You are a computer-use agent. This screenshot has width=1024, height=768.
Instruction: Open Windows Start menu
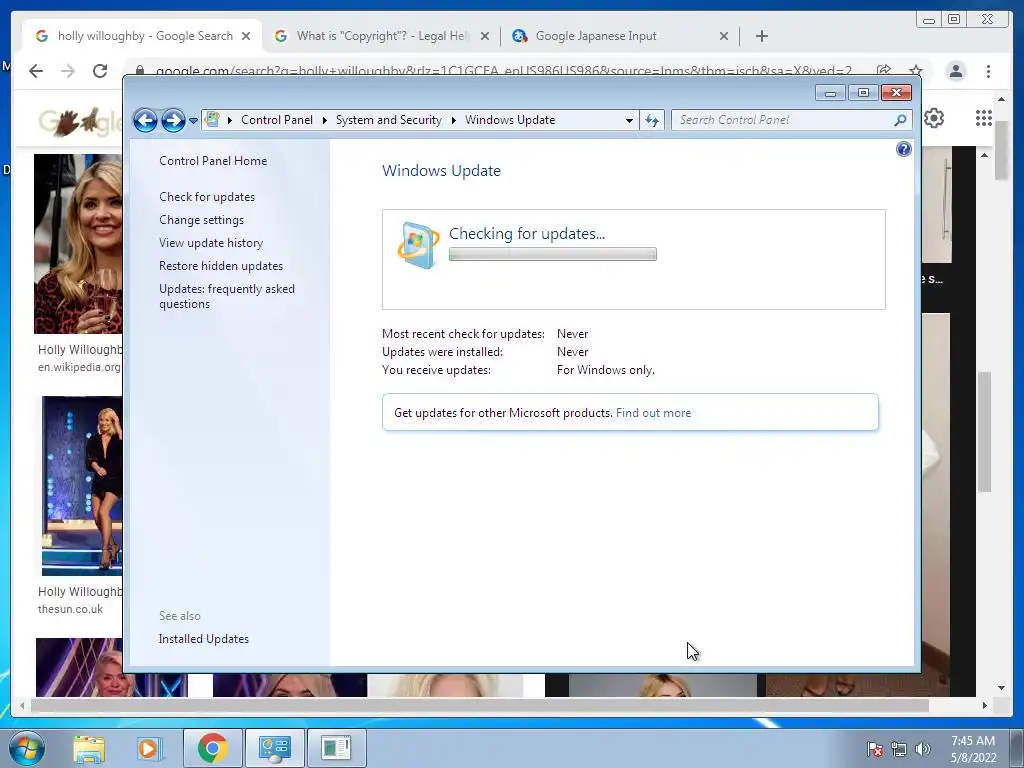tap(27, 748)
